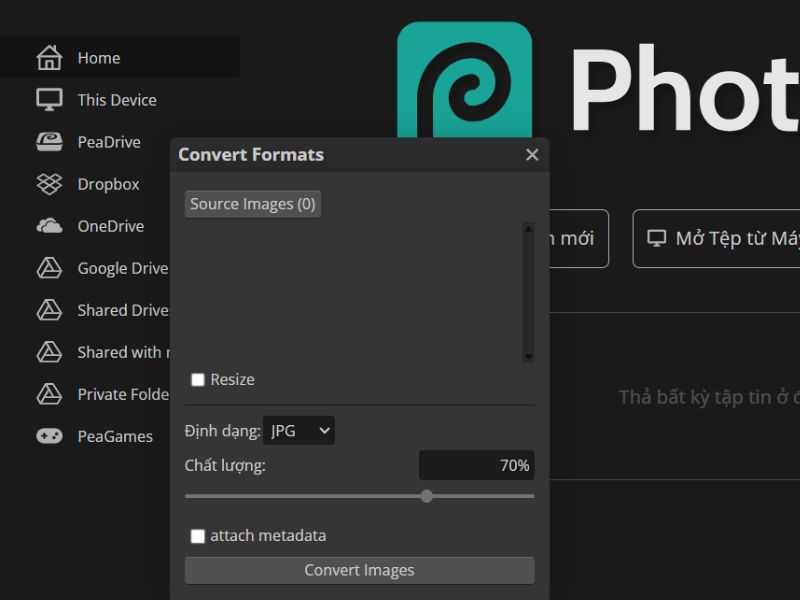Viewport: 800px width, 600px height.
Task: Enable the Resize checkbox
Action: pyautogui.click(x=197, y=380)
